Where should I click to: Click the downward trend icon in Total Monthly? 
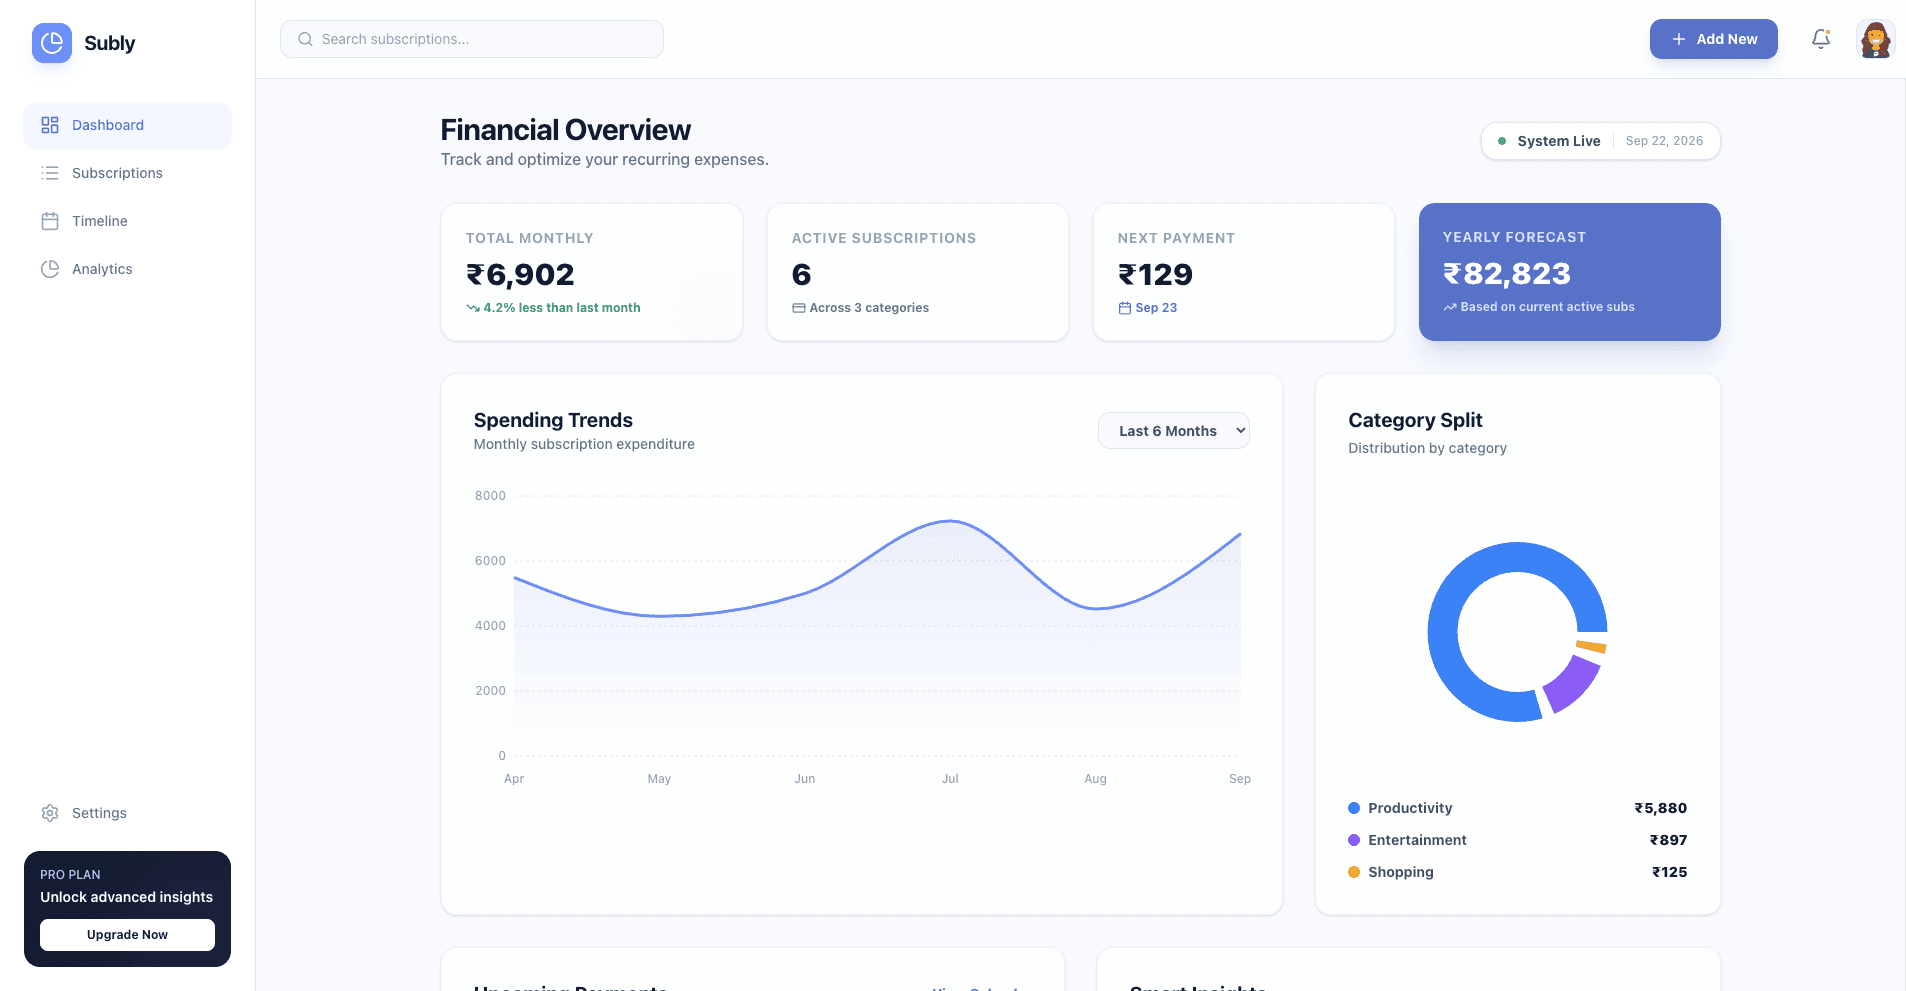coord(473,308)
